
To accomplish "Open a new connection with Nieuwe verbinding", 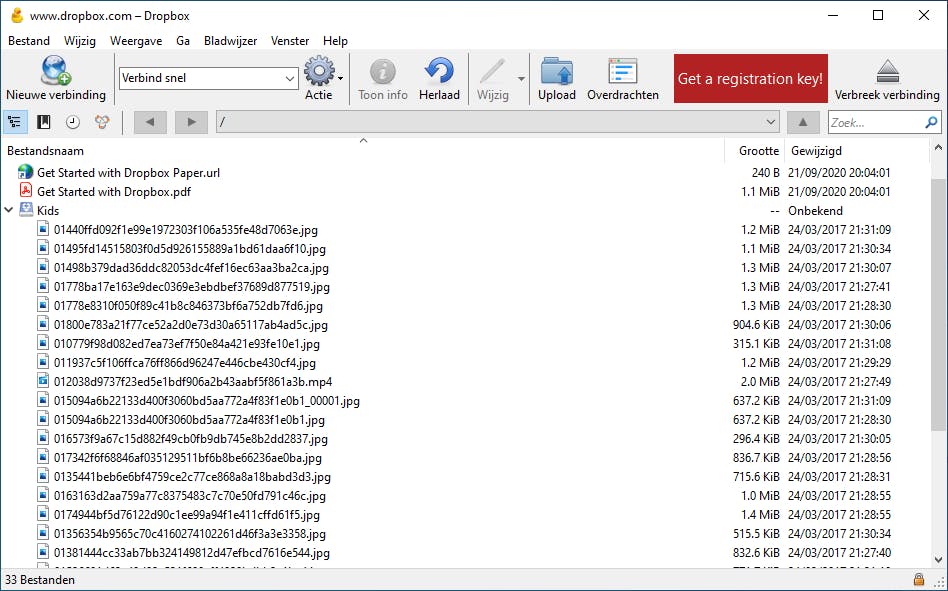I will pos(56,79).
